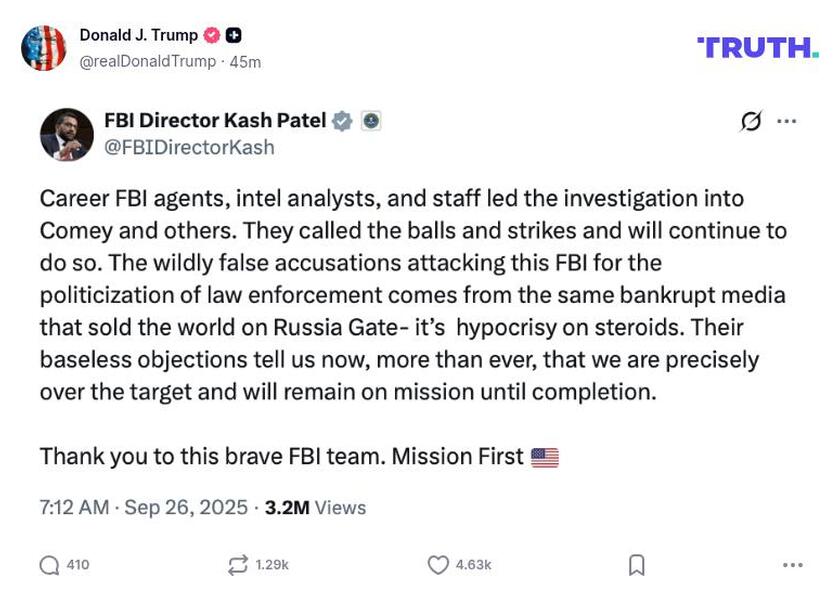Click the government account badge beside Kash's checkmark
840x597 pixels.
click(370, 120)
